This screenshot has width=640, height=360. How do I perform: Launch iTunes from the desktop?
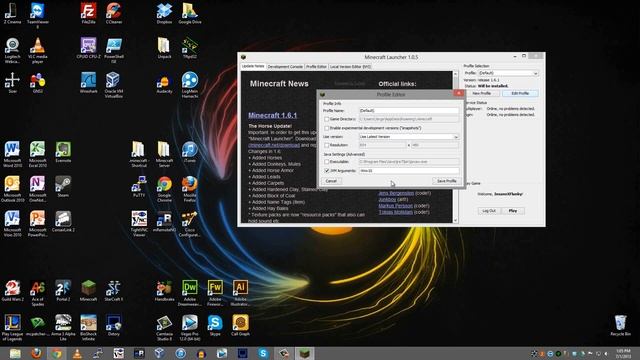(190, 152)
